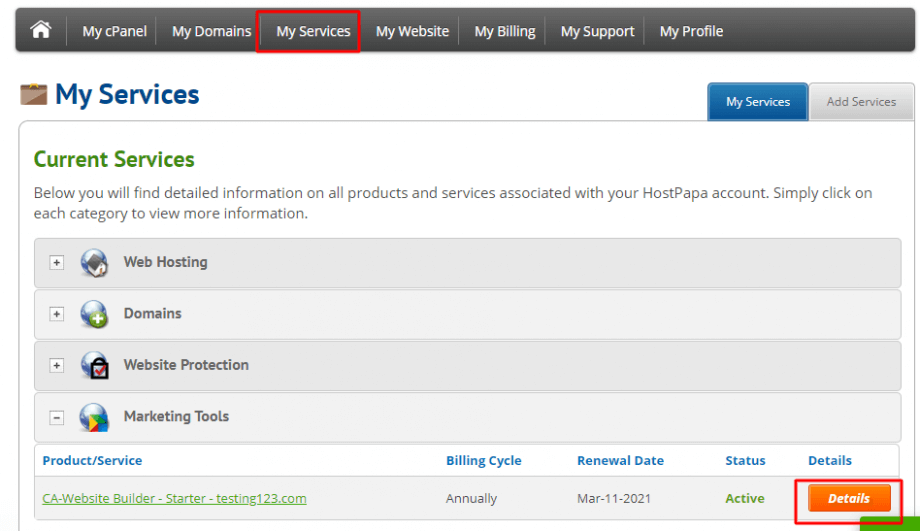Screen dimensions: 920x531
Task: Open My Billing menu
Action: click(x=505, y=31)
